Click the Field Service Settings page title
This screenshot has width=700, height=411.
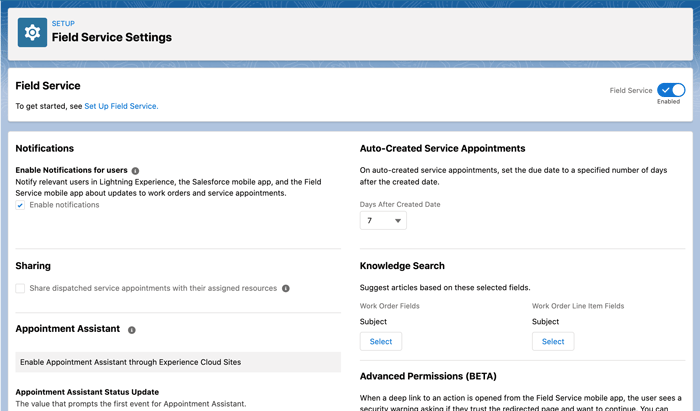(111, 38)
